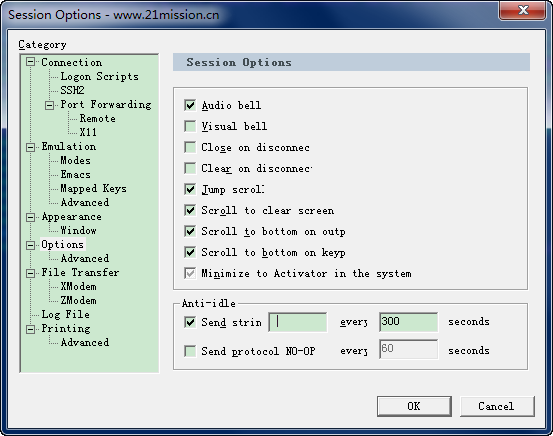The width and height of the screenshot is (553, 436).
Task: Collapse the Printing tree node
Action: tap(31, 329)
